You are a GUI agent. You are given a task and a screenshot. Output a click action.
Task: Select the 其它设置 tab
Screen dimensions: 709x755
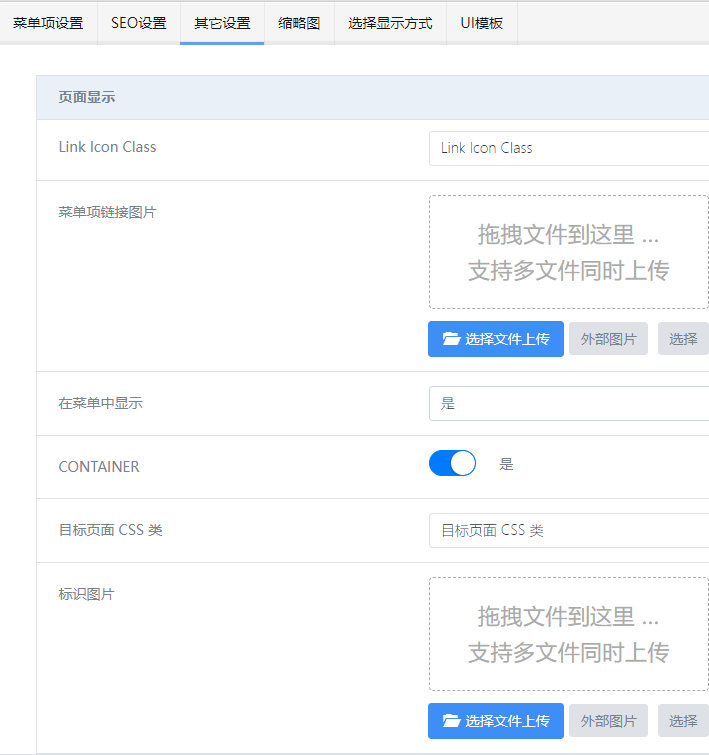222,23
